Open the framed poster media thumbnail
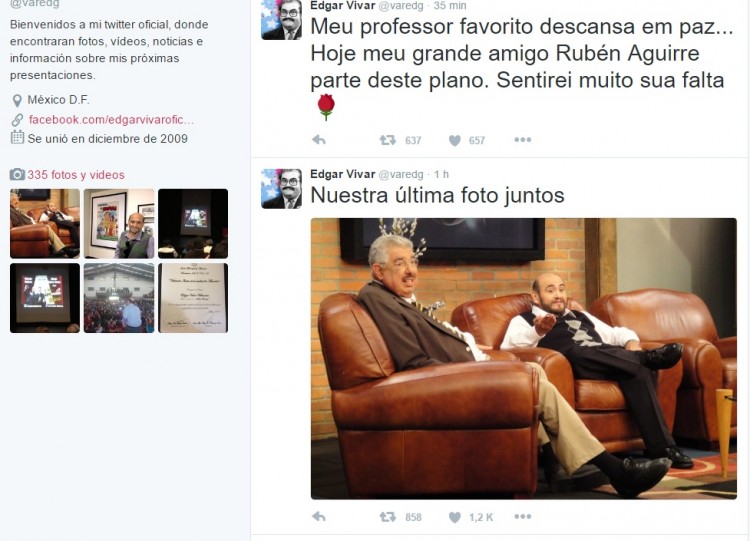This screenshot has width=750, height=541. [119, 223]
